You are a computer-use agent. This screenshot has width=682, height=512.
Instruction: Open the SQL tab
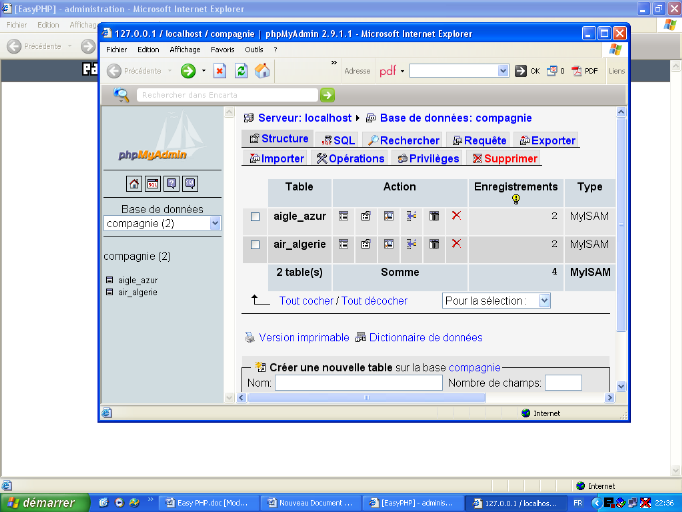[338, 140]
